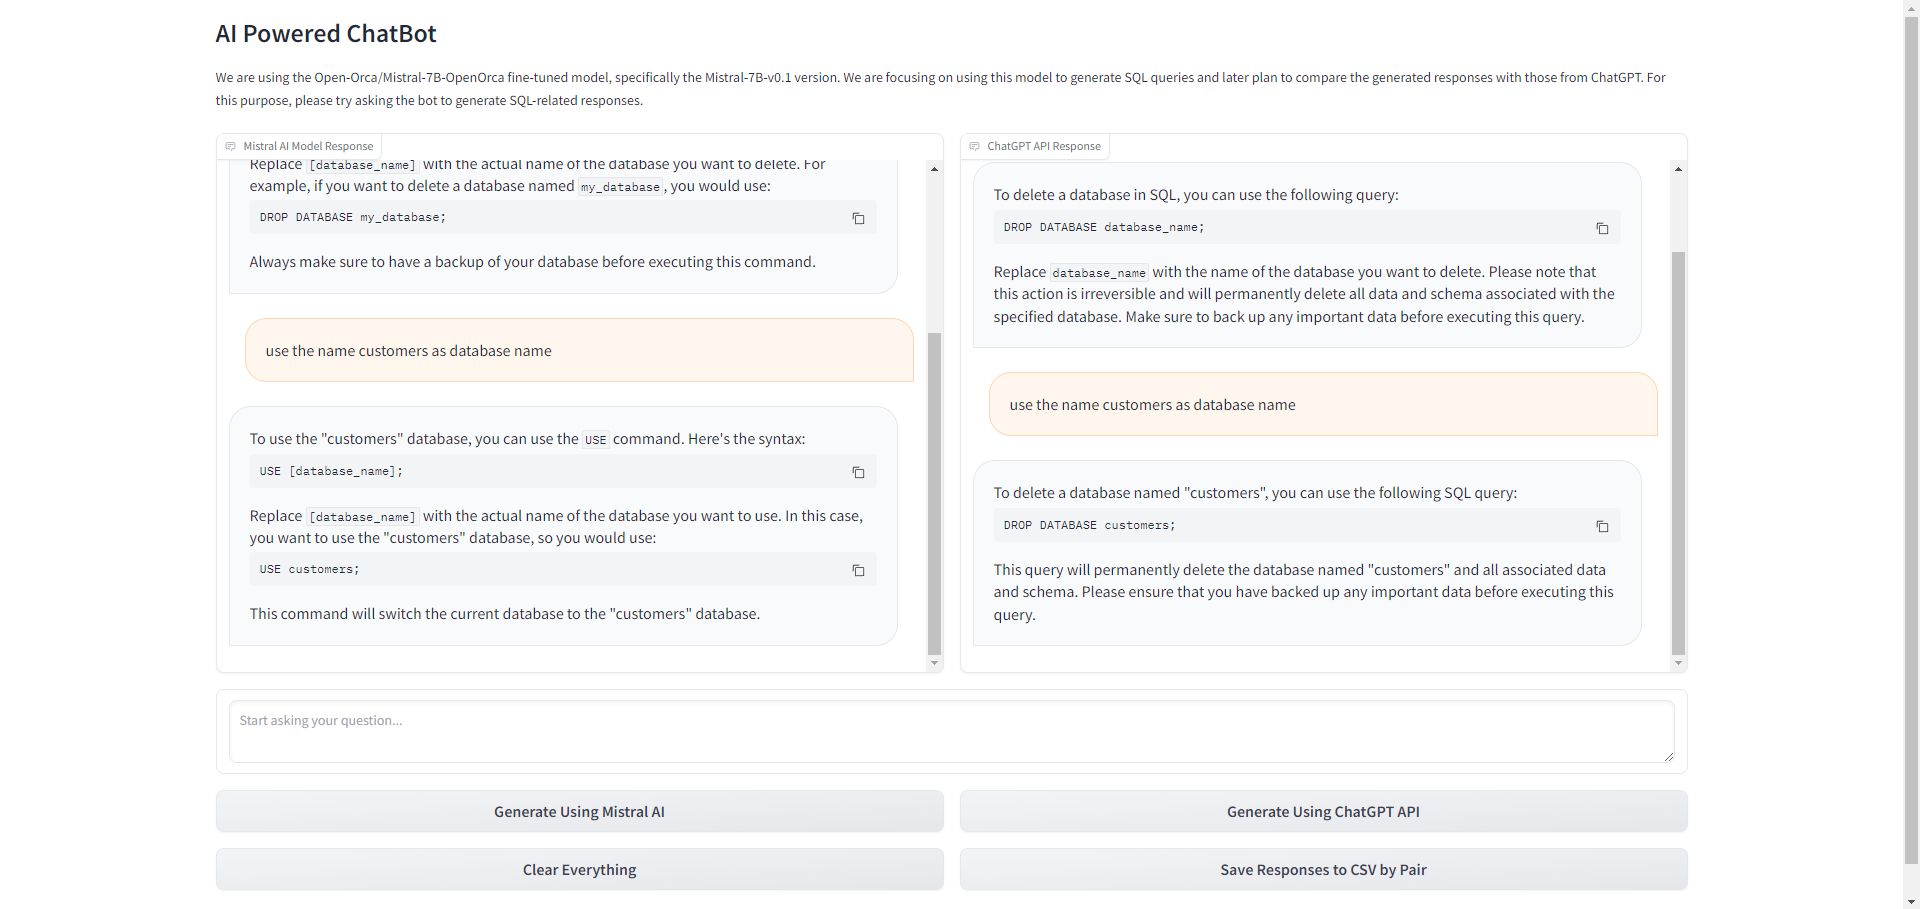Click the Mistral AI Model Response chat icon
This screenshot has height=909, width=1920.
point(231,146)
